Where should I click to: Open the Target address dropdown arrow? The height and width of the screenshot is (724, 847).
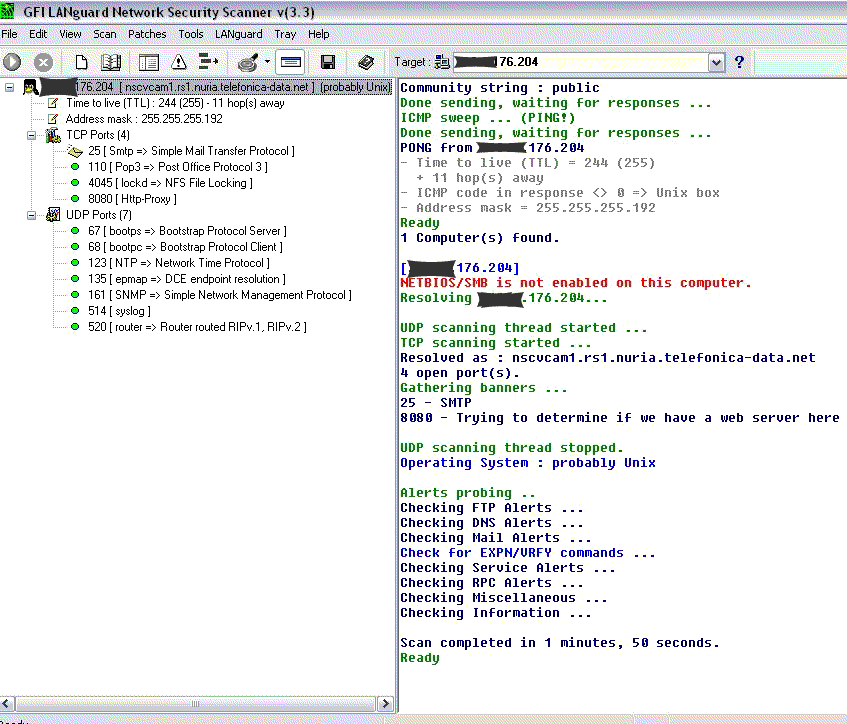(x=716, y=63)
